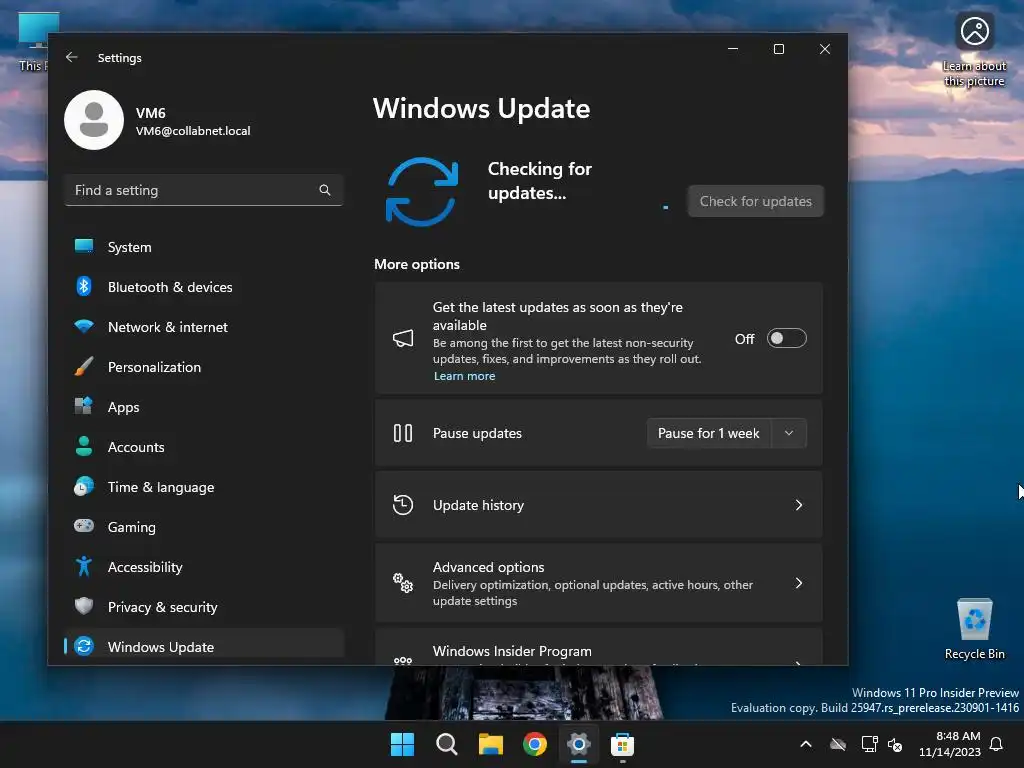
Task: Click the Update history clock icon
Action: pyautogui.click(x=403, y=505)
